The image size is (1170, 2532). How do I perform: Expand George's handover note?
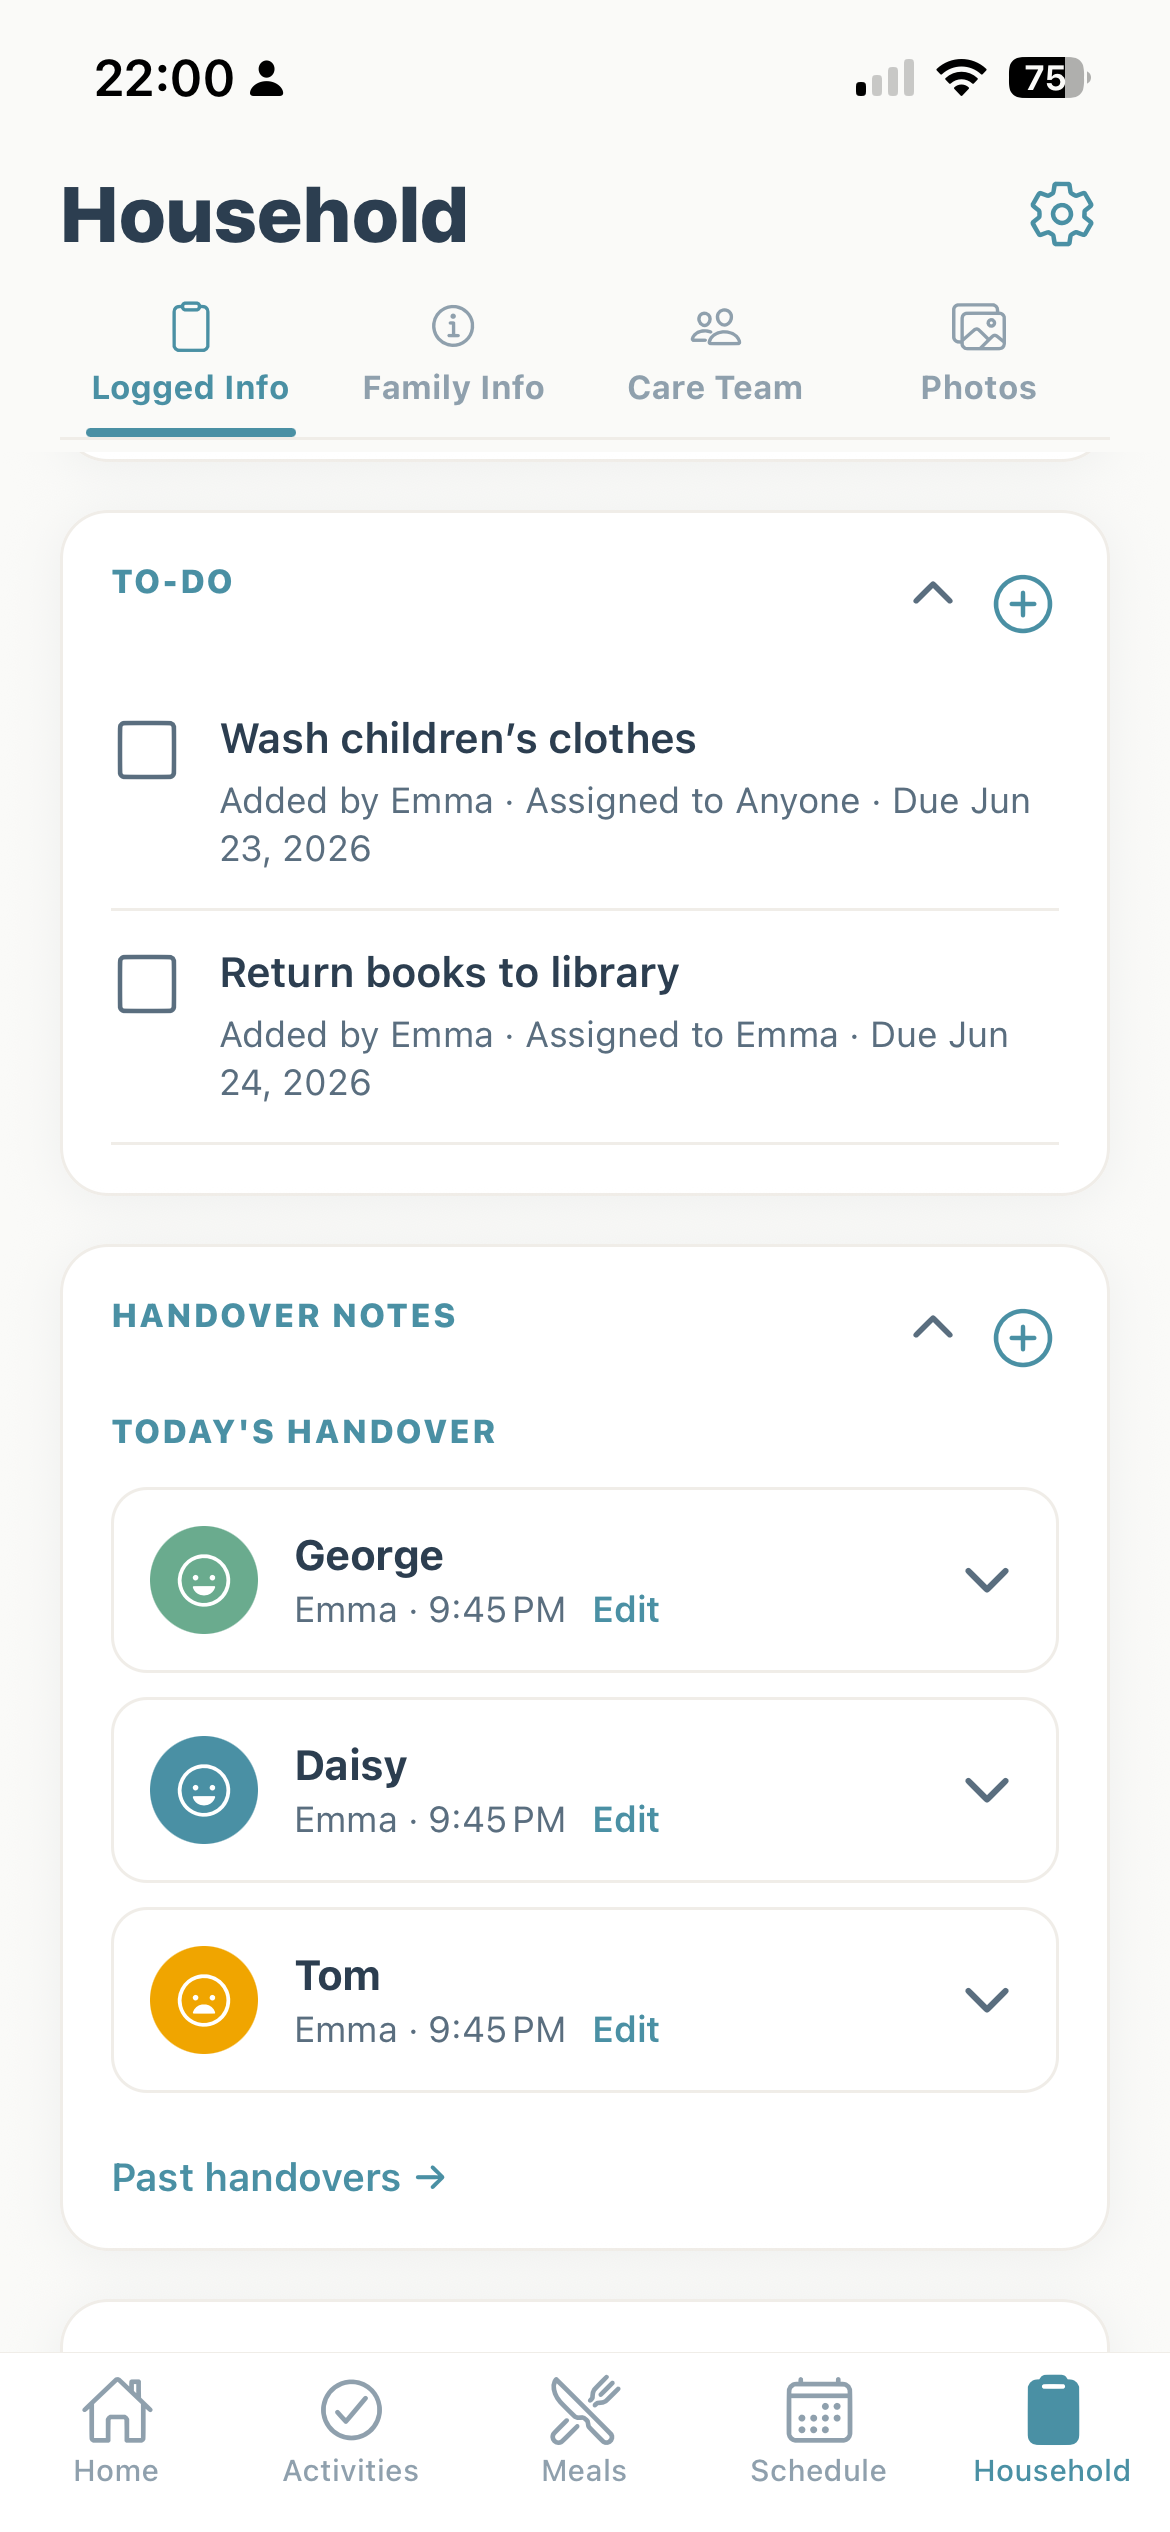point(987,1580)
